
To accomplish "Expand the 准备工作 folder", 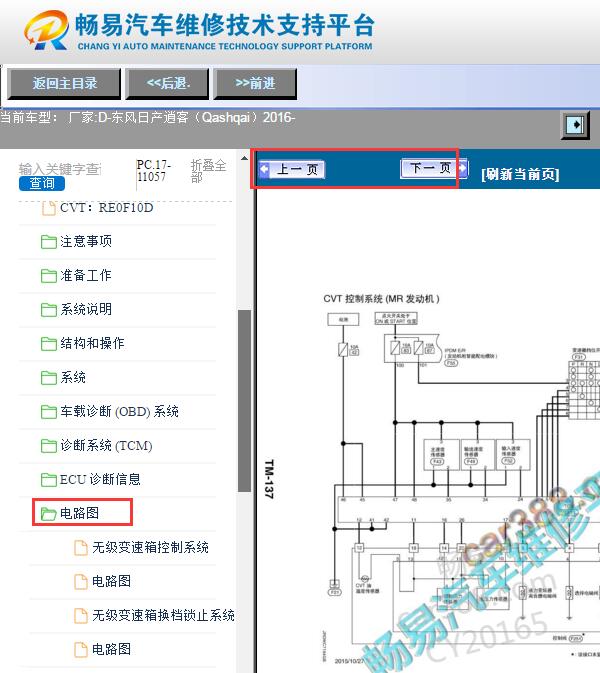I will pyautogui.click(x=86, y=275).
